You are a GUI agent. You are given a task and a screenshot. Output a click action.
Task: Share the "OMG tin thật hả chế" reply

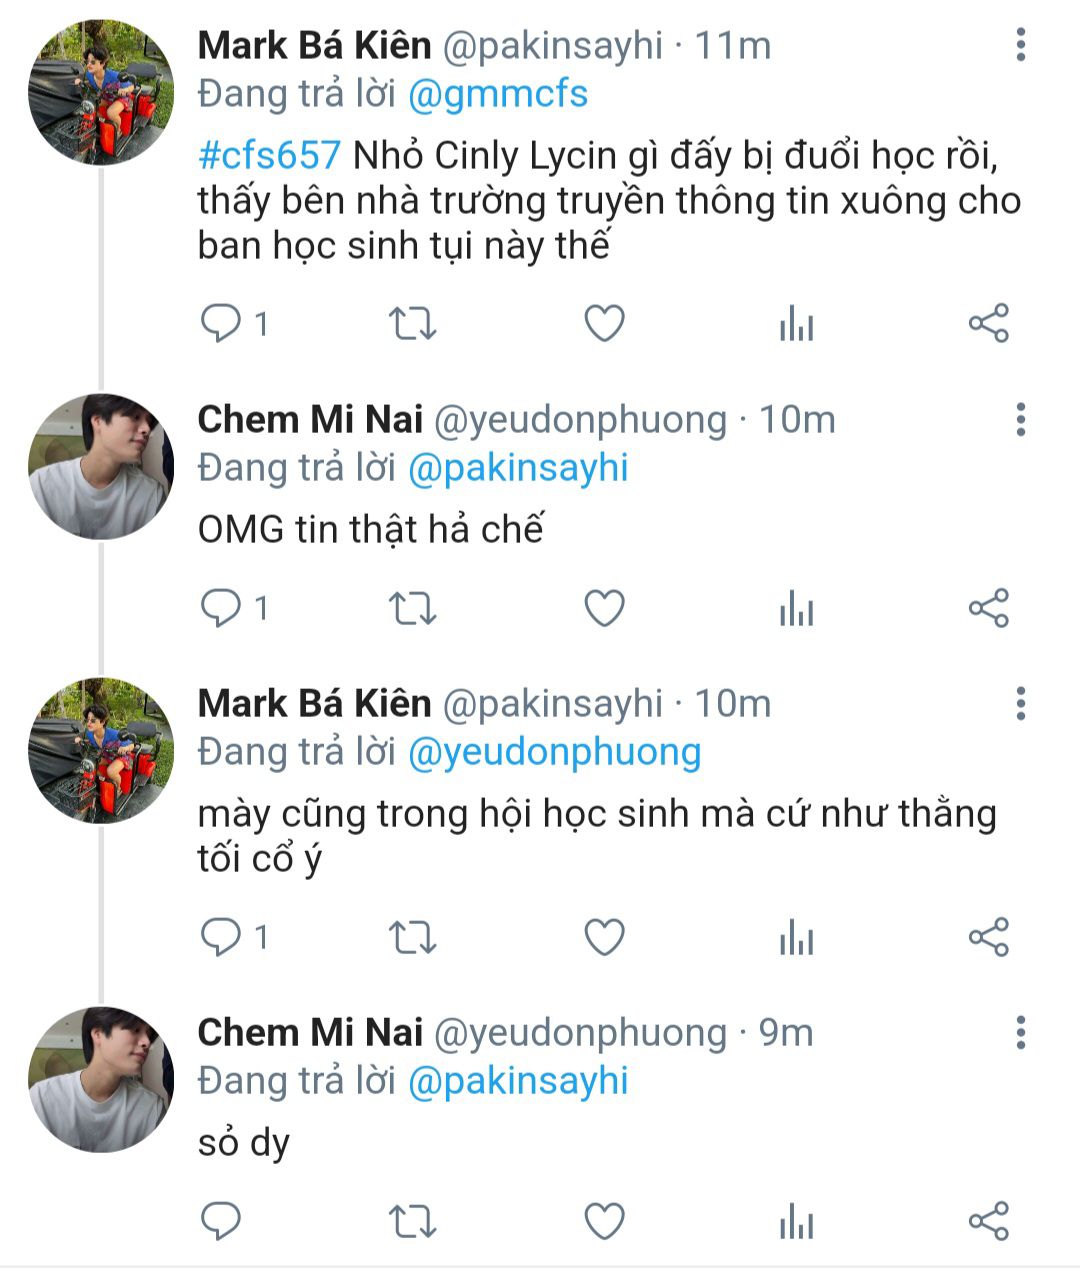[989, 608]
